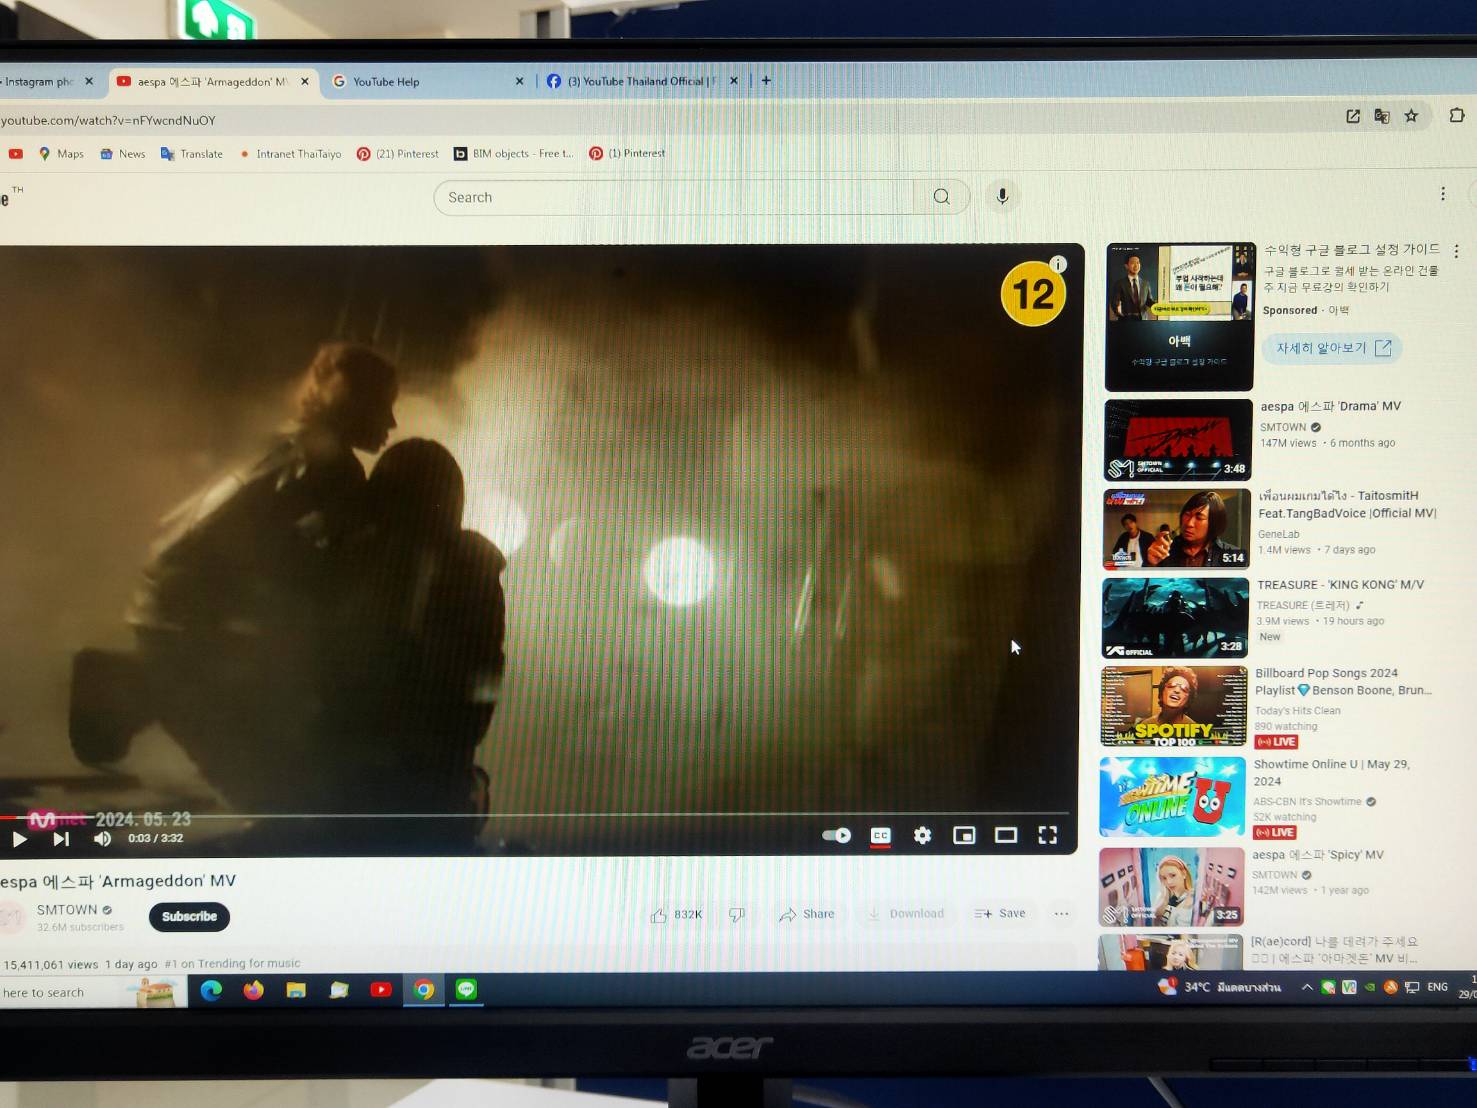Open the SMTOWN channel page
The image size is (1477, 1108).
pos(67,910)
